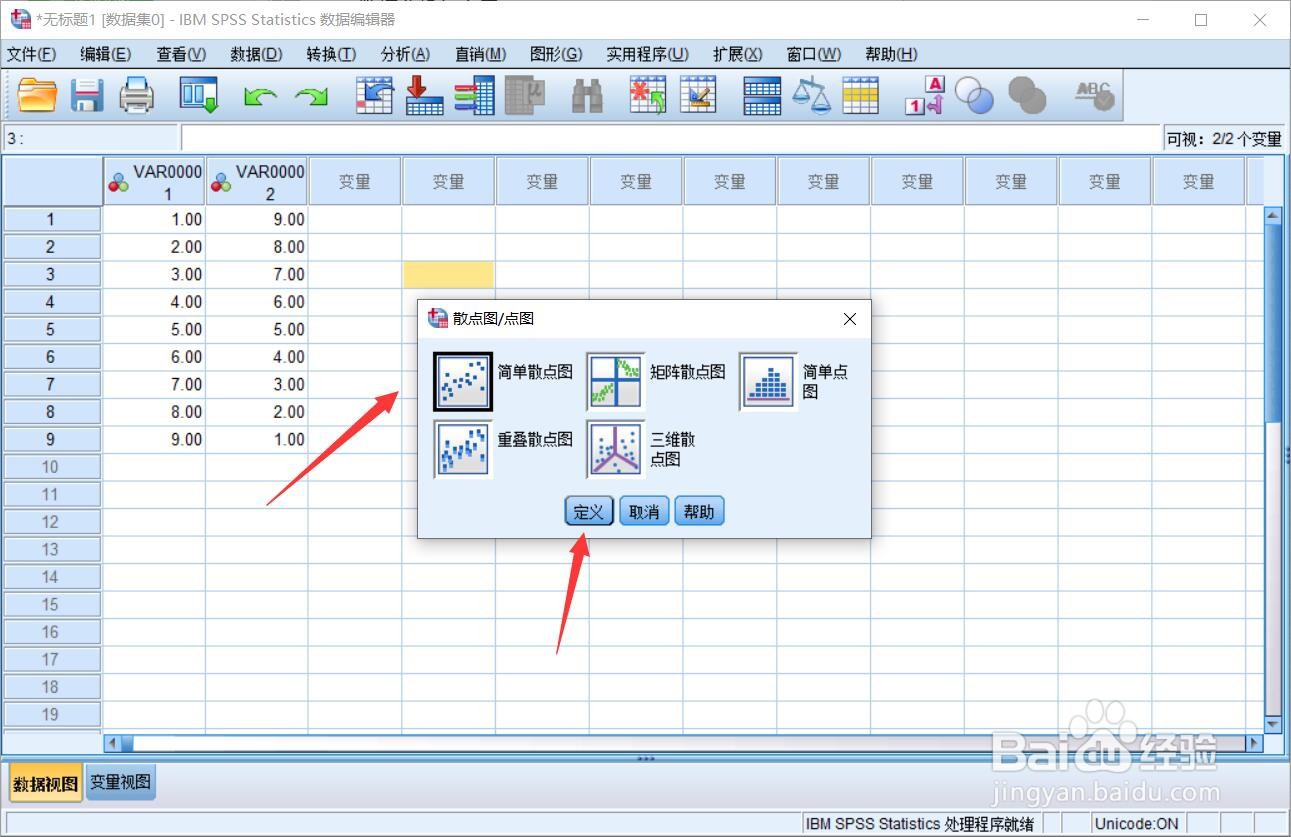The height and width of the screenshot is (837, 1291).
Task: Click the Use variable sets circles icon
Action: click(974, 96)
